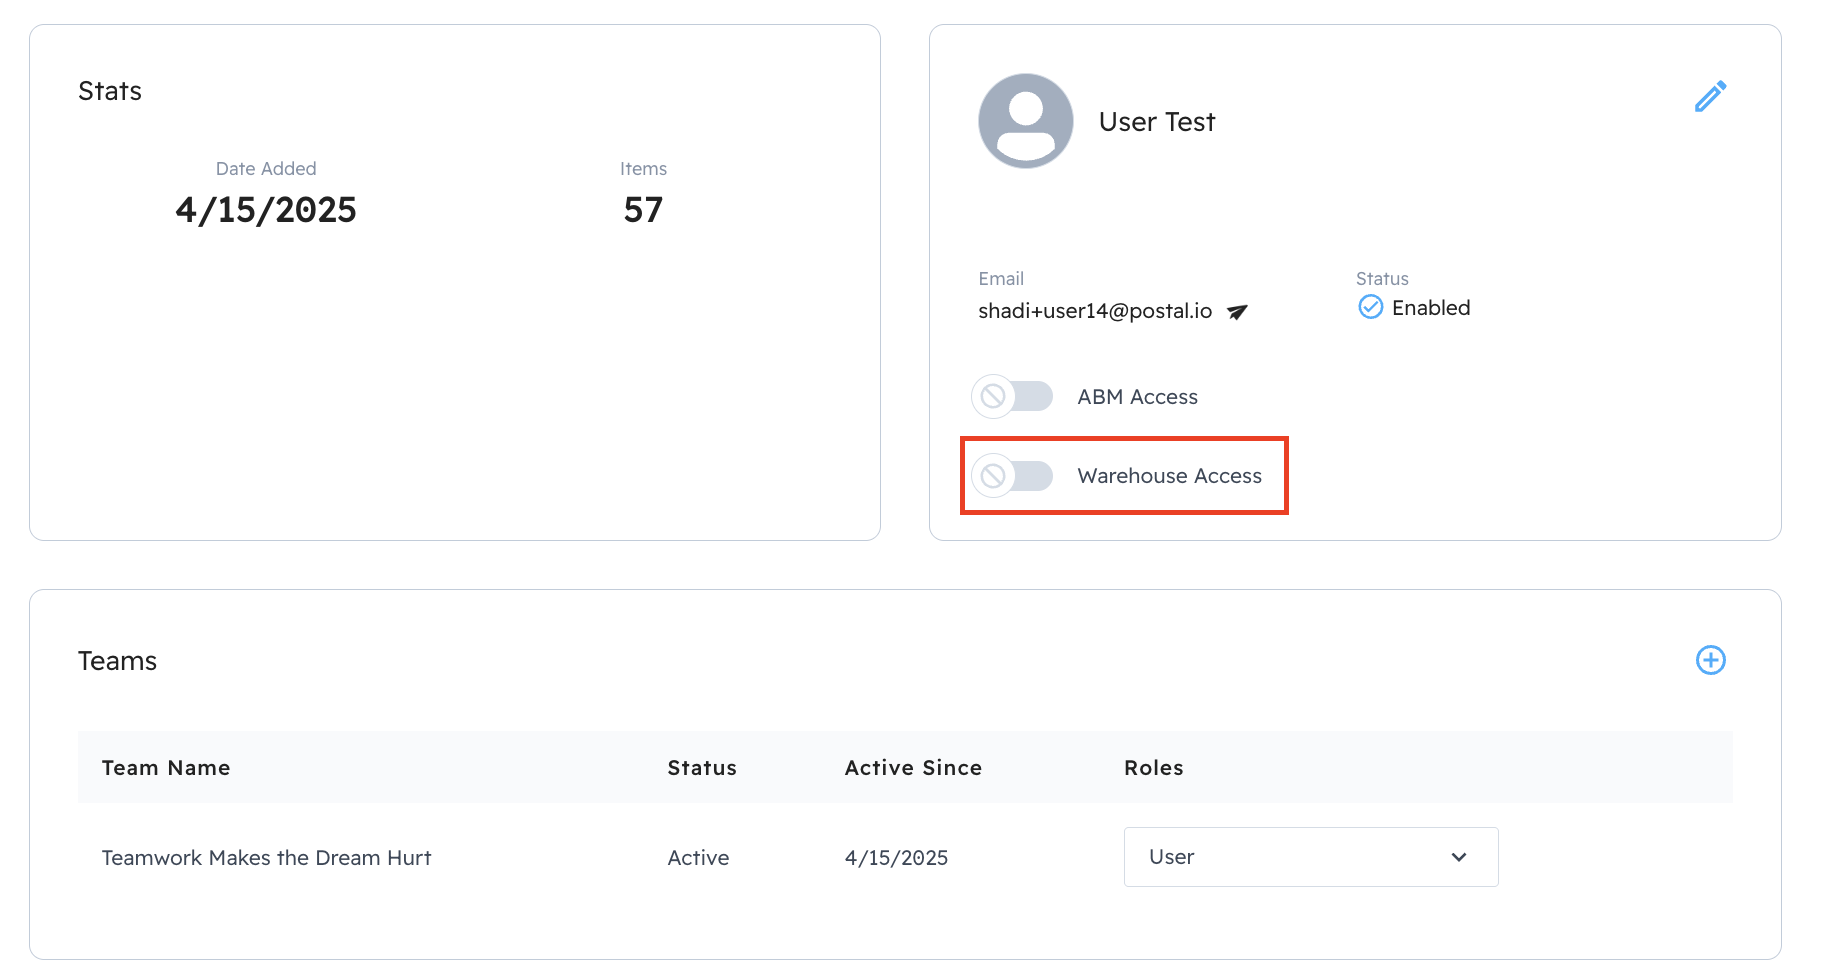Click the Active Since column header
This screenshot has width=1842, height=970.
tap(913, 768)
